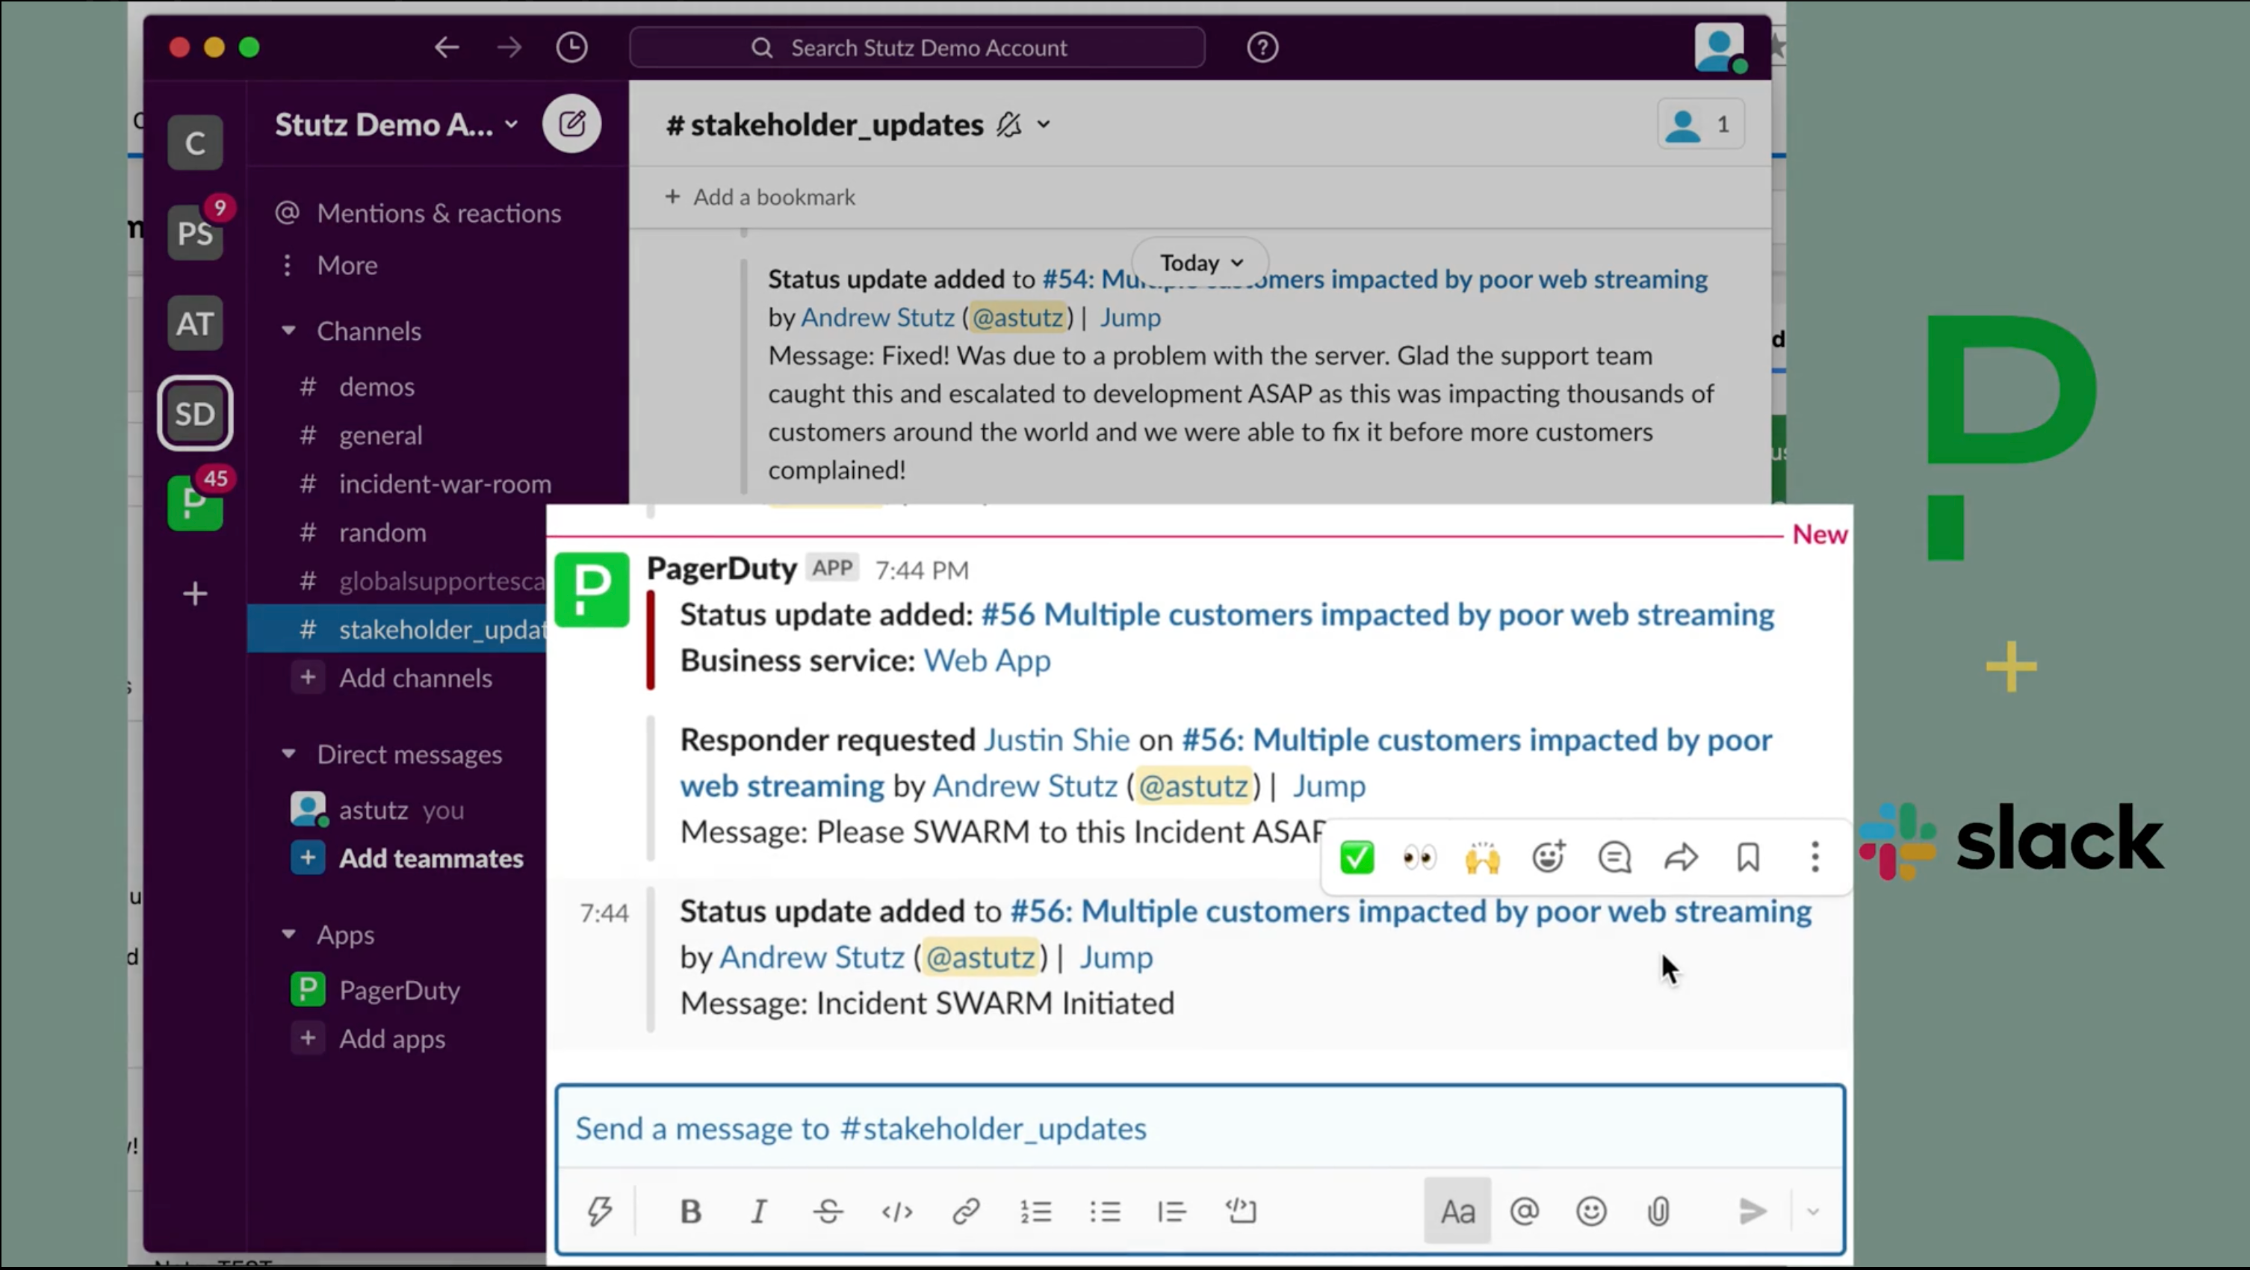Viewport: 2250px width, 1270px height.
Task: Open More in the sidebar
Action: [x=345, y=265]
